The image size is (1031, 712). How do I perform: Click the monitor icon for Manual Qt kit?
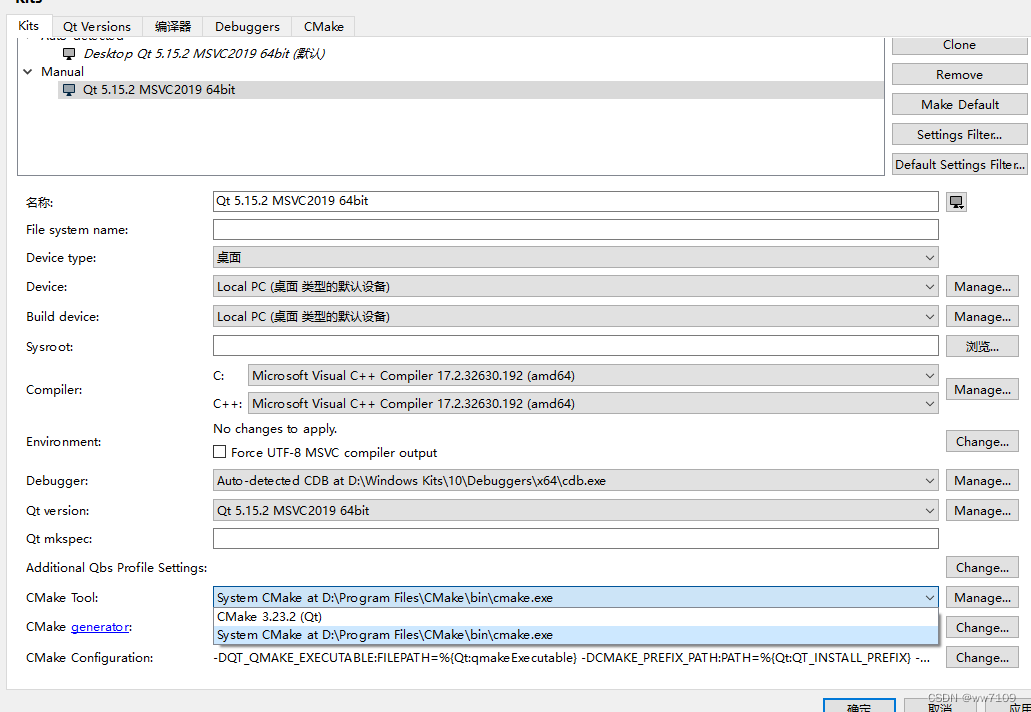[x=68, y=89]
